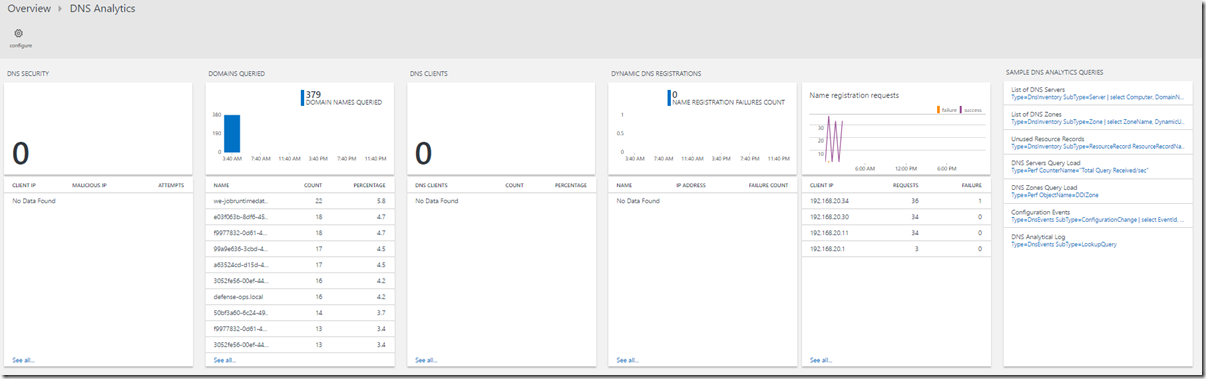
Task: Open See all in Domains Queried tile
Action: (x=225, y=359)
